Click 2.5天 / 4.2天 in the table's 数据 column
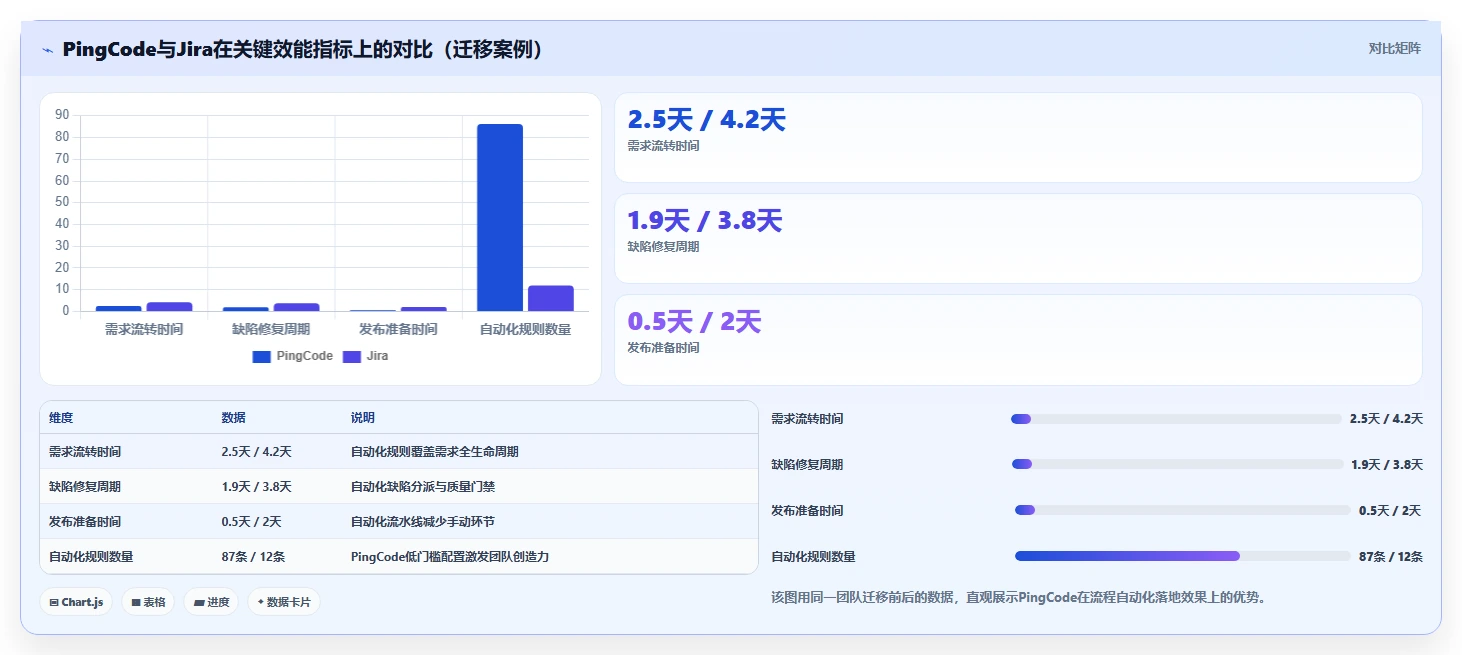Viewport: 1462px width, 655px height. [256, 452]
